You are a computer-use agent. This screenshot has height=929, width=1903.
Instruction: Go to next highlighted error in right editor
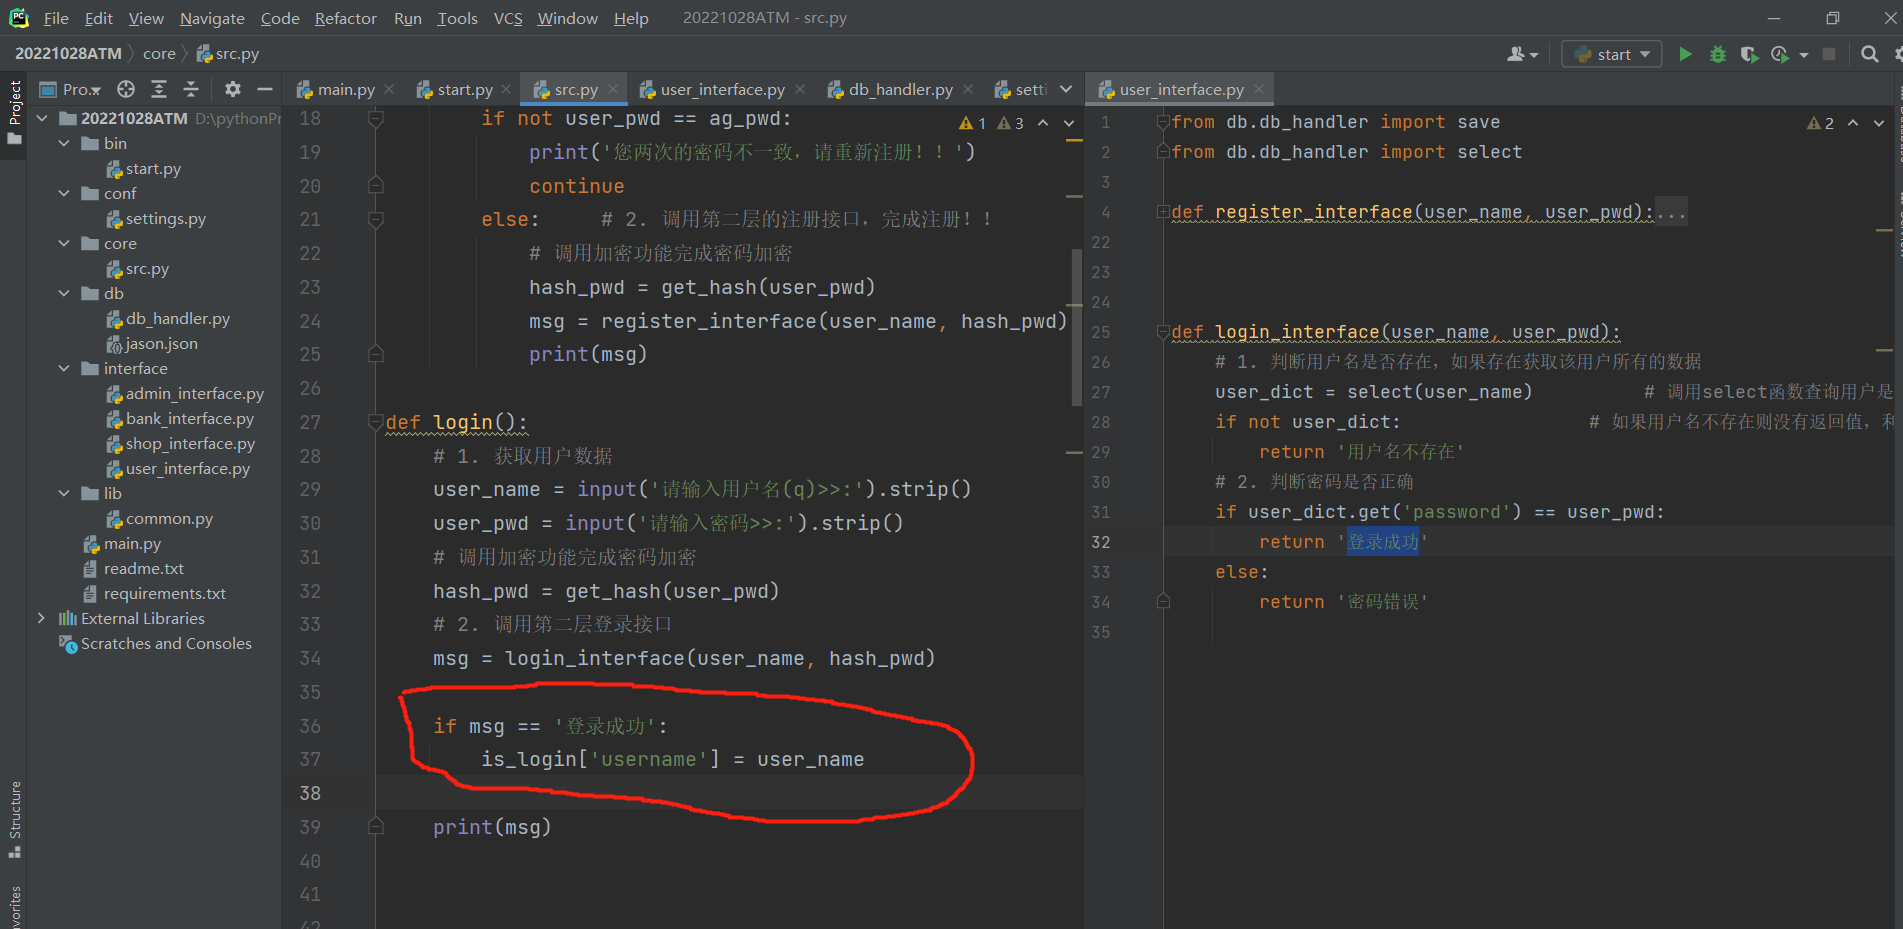[1879, 123]
